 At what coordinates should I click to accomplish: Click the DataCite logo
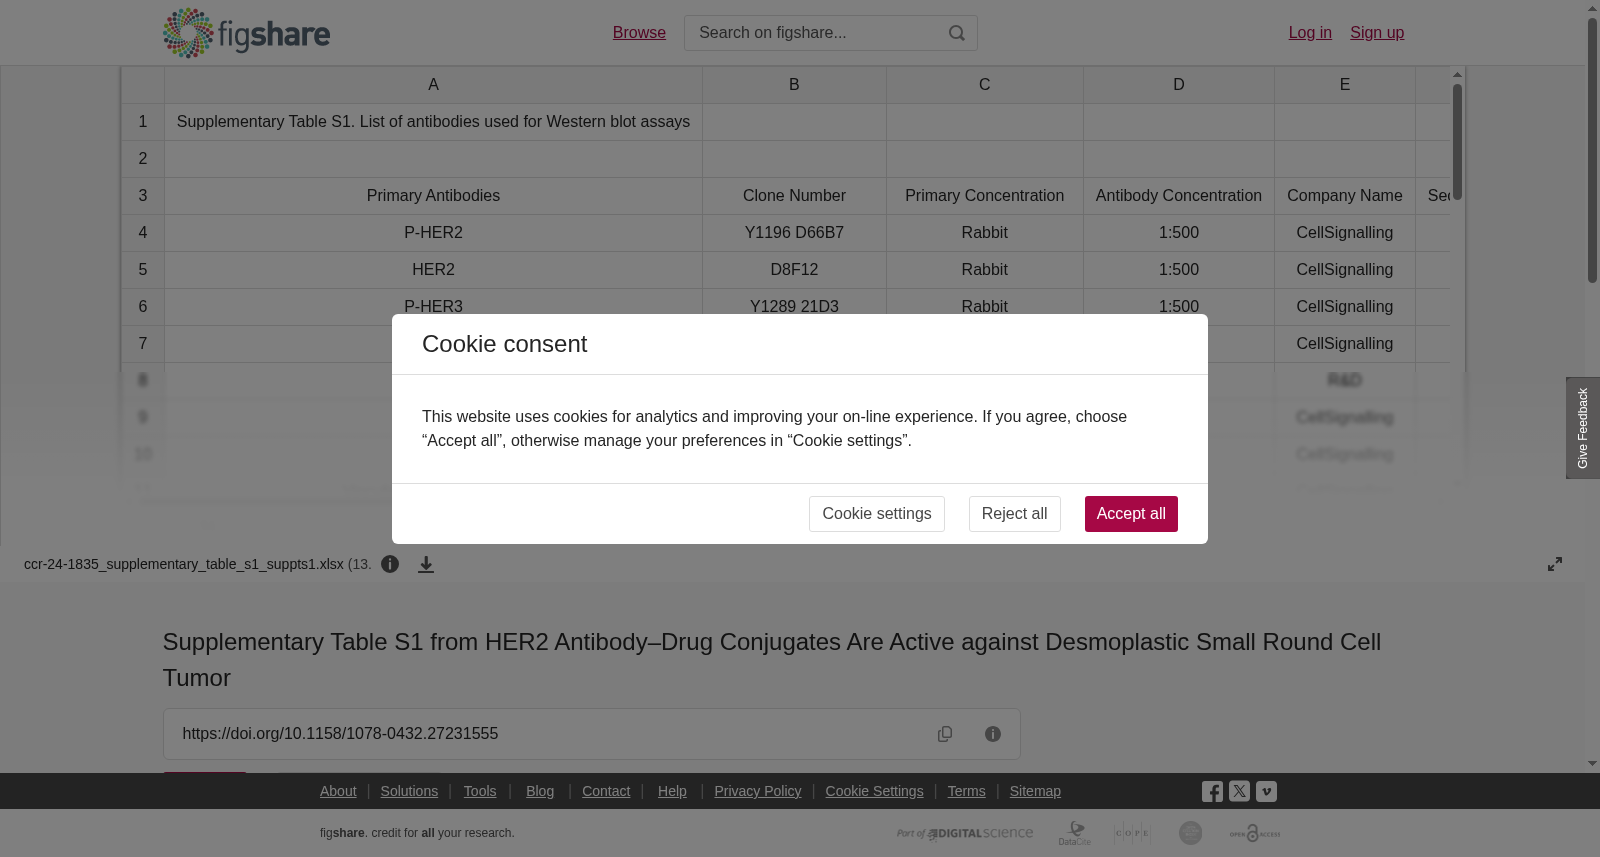click(x=1075, y=833)
